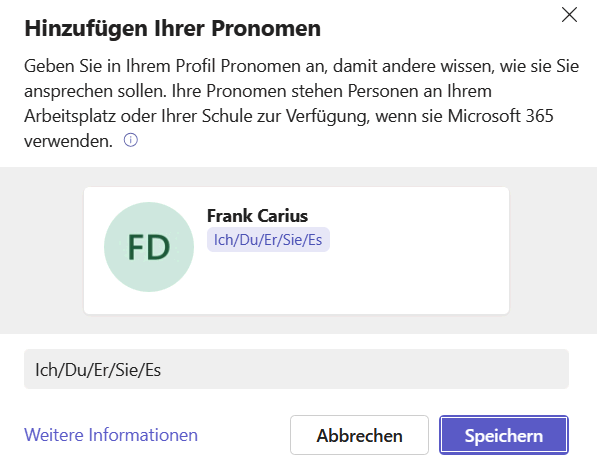Click the empty right end of pronouns field
The width and height of the screenshot is (597, 462).
tap(457, 369)
